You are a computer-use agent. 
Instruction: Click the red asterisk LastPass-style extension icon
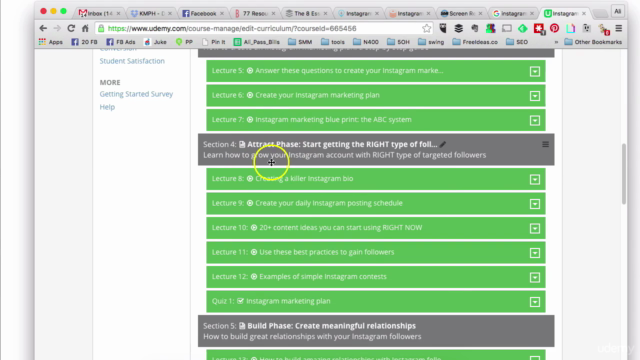[x=539, y=29]
